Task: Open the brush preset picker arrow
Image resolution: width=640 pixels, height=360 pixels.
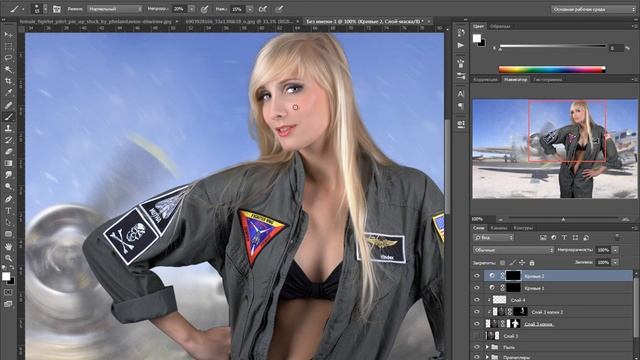Action: (45, 9)
